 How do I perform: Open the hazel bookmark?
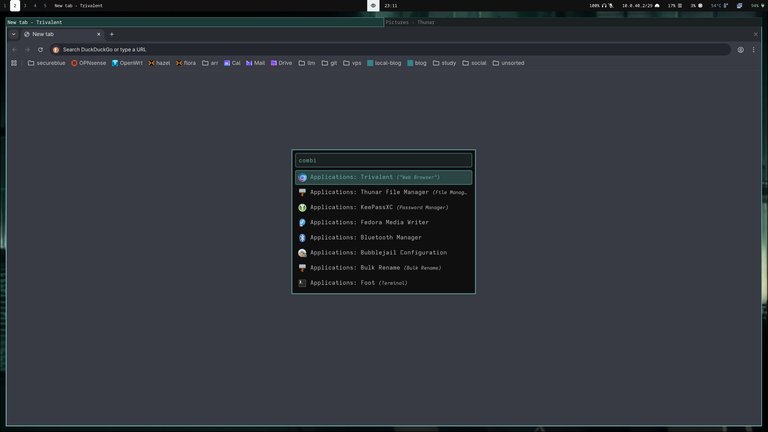(159, 63)
